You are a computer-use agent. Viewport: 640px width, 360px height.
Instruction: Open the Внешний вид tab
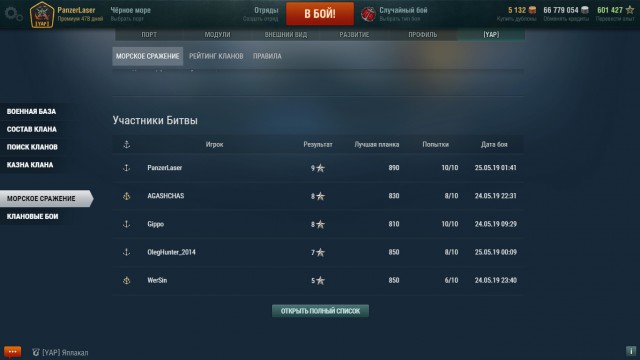(286, 35)
